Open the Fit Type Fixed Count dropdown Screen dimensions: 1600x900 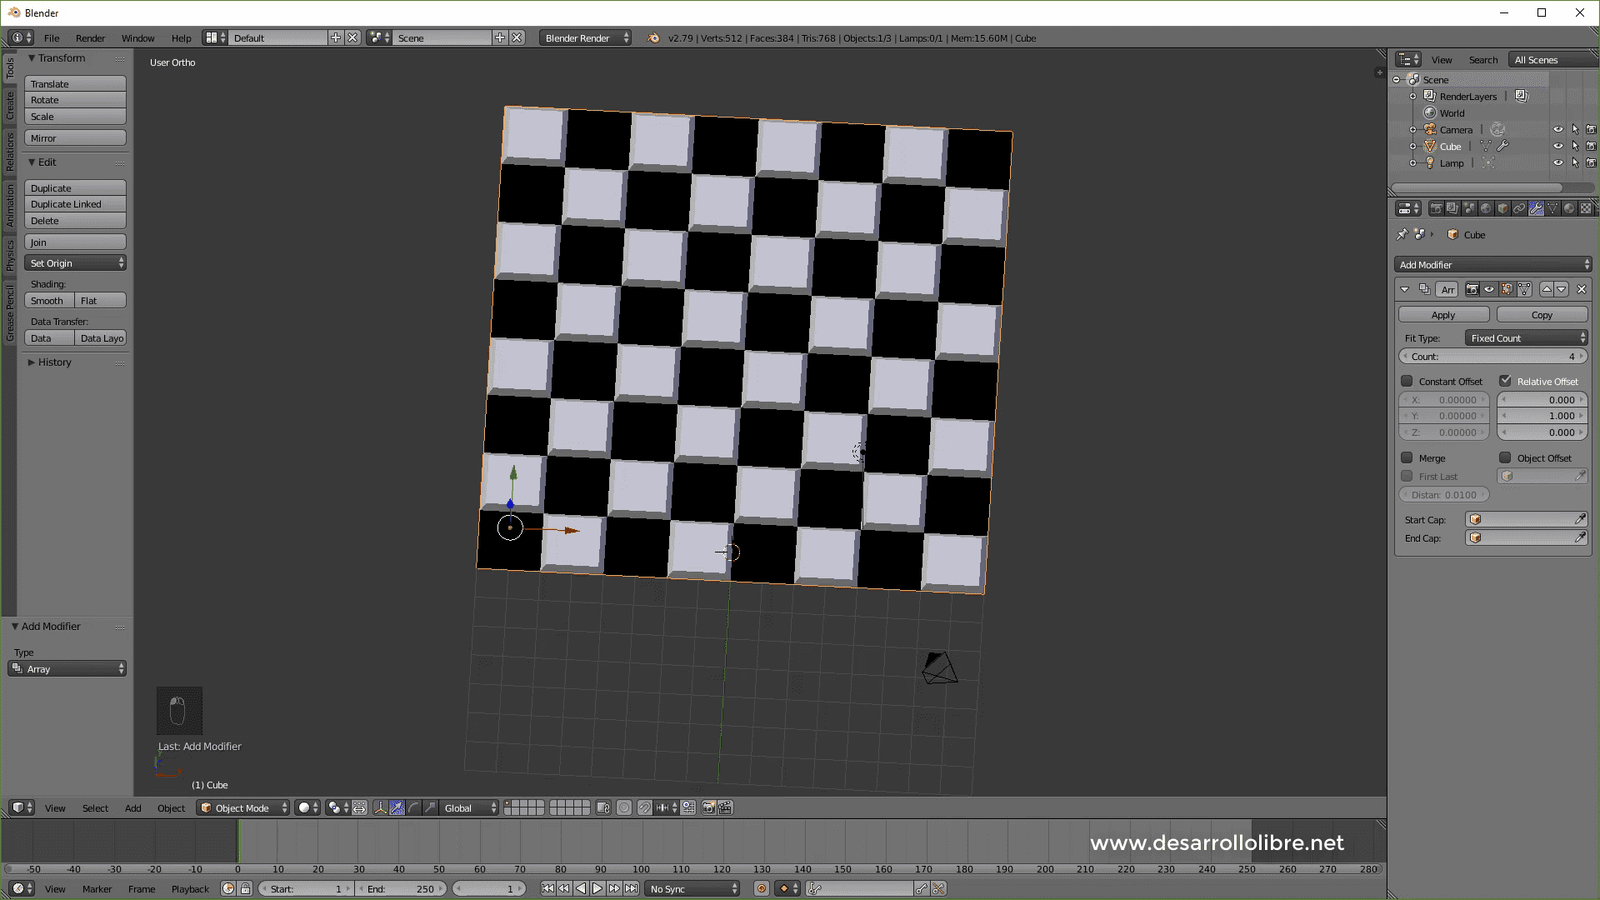point(1526,338)
